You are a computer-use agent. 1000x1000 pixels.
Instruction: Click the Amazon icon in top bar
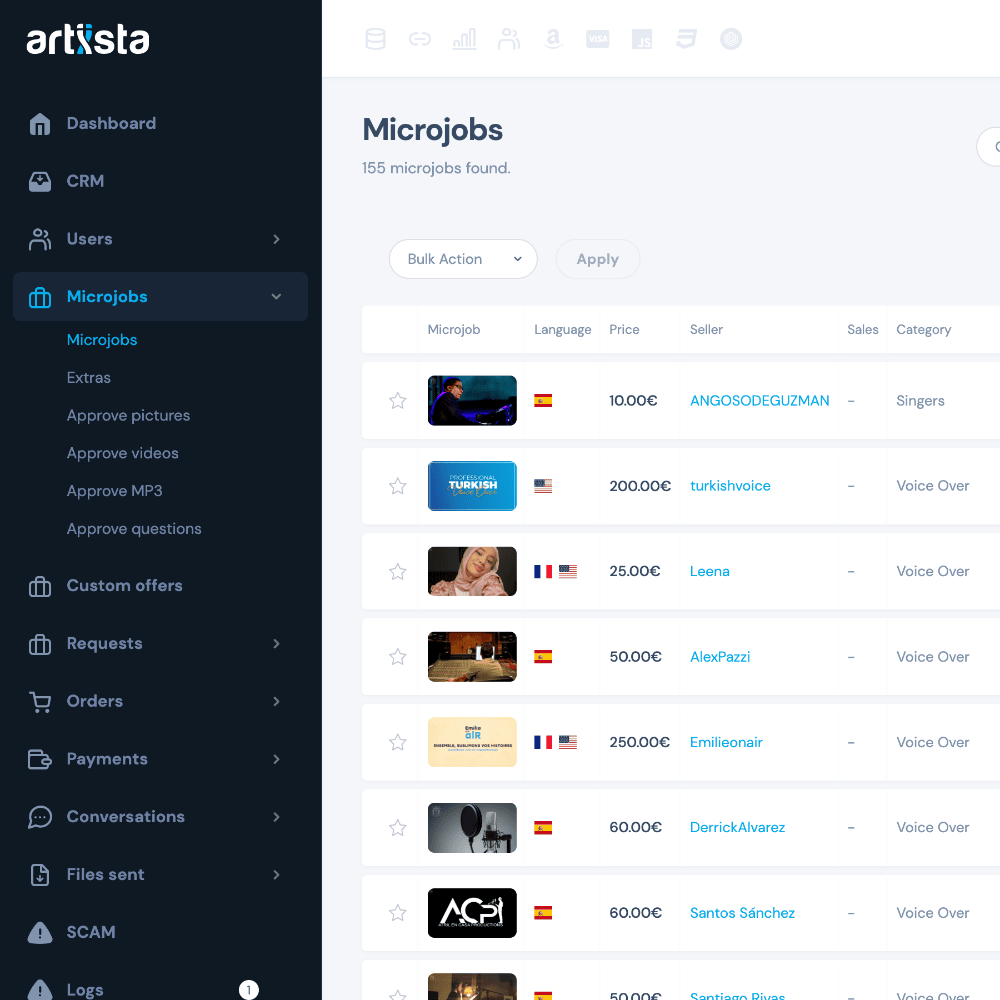click(553, 40)
